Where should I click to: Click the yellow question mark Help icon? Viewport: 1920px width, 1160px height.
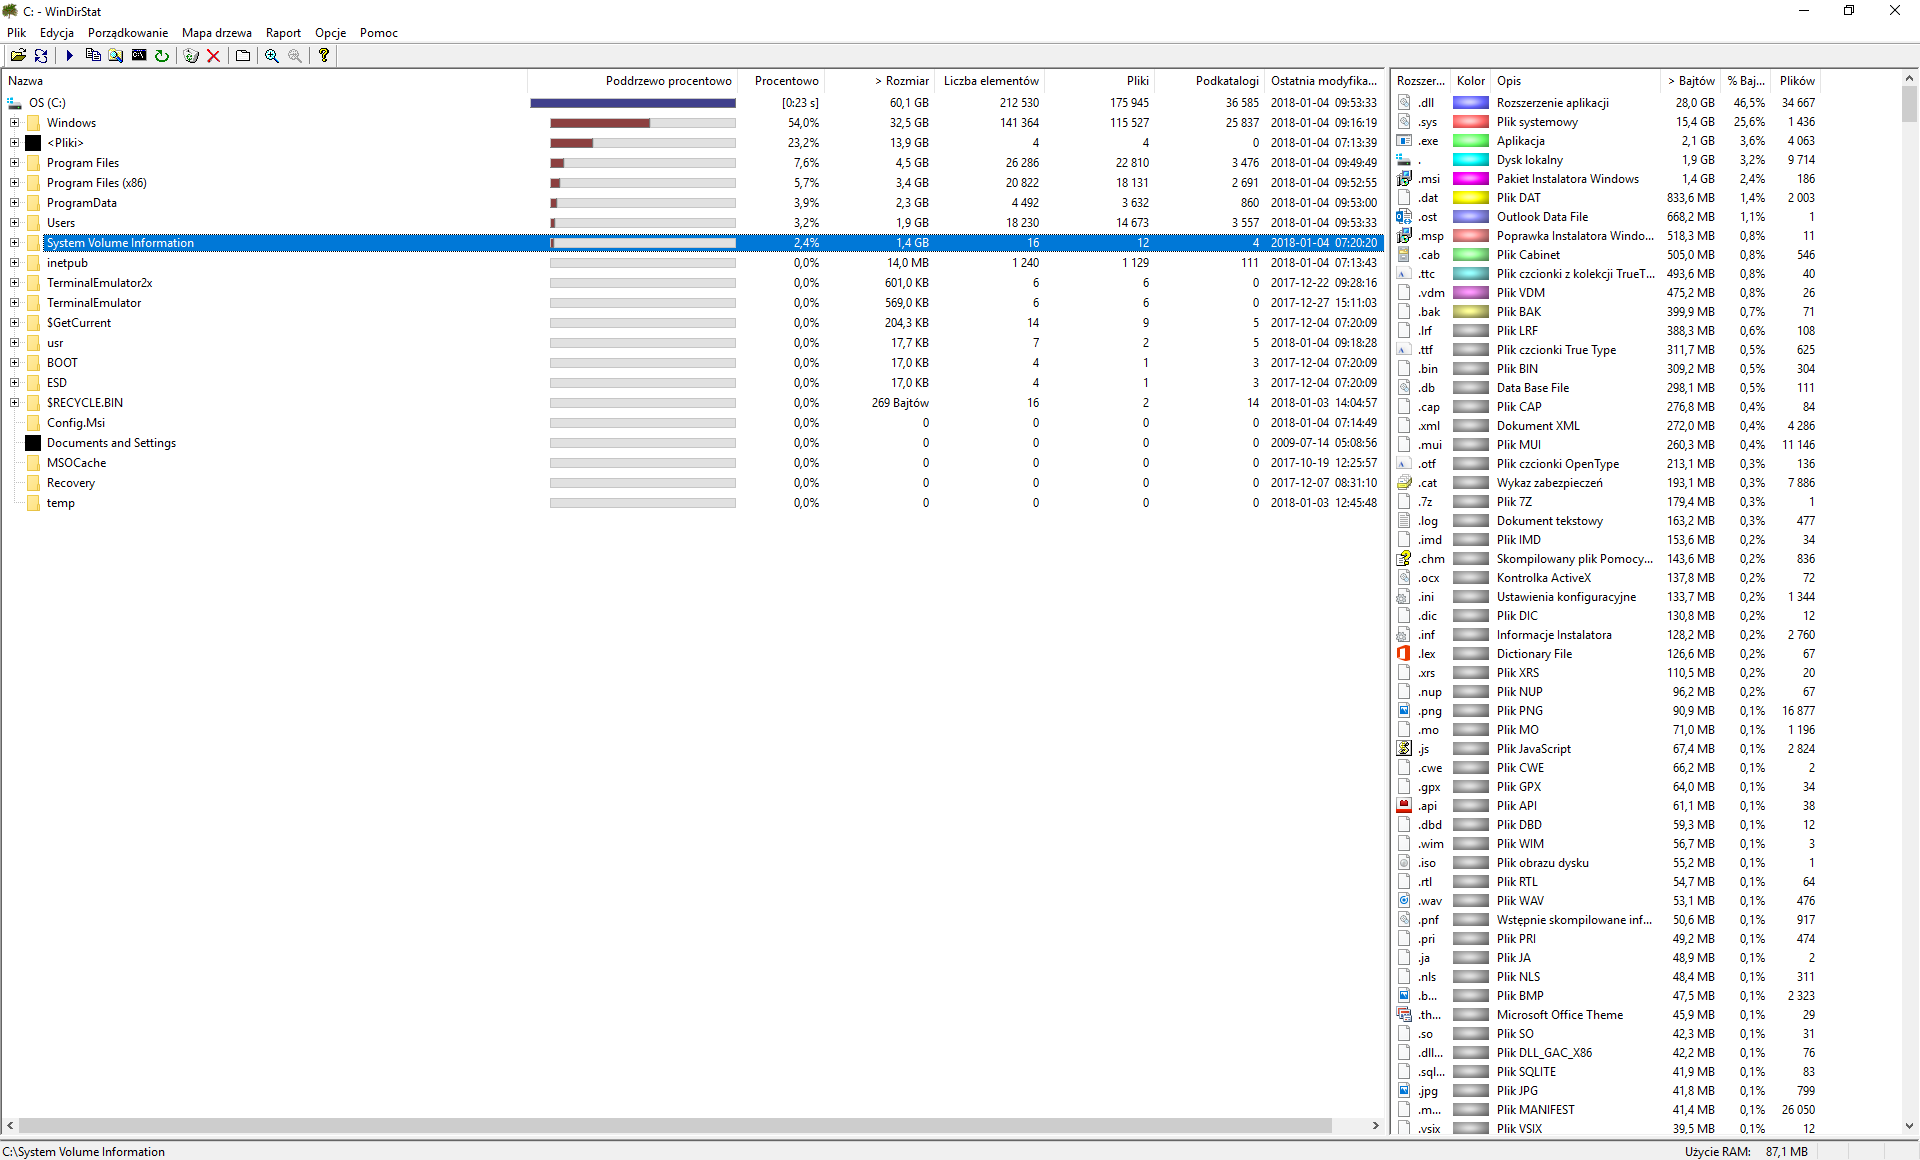click(324, 56)
